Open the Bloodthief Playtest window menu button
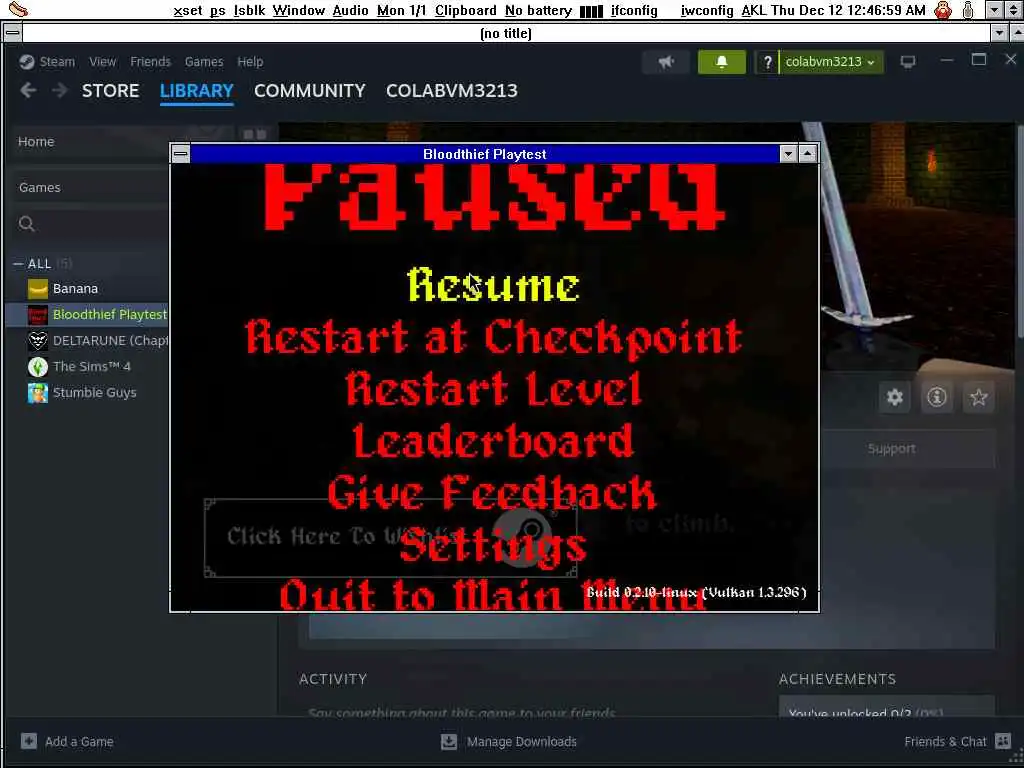Screen dimensions: 1024x768 181,154
